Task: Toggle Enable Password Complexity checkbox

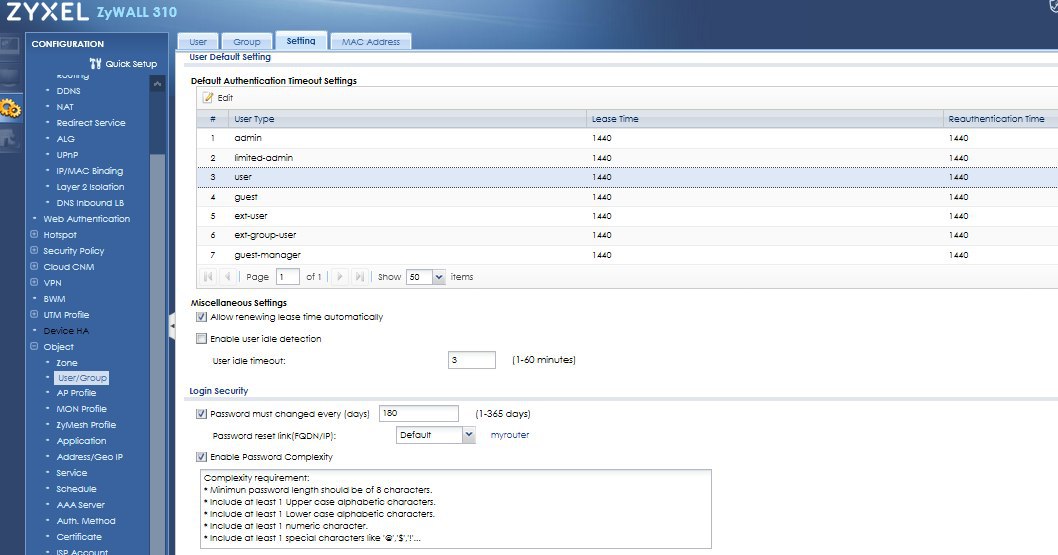Action: coord(202,457)
